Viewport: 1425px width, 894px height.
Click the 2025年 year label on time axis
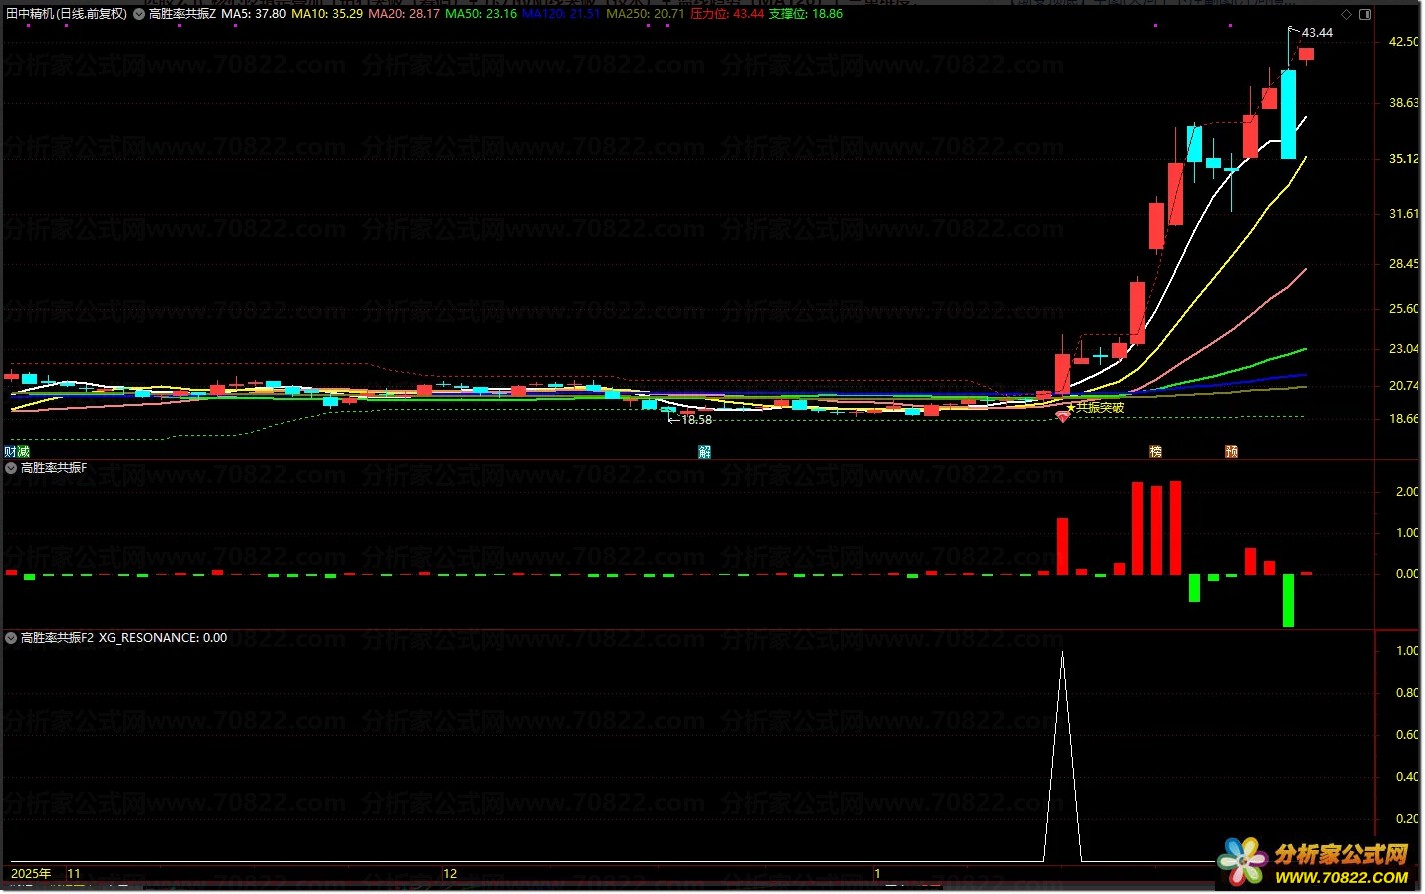(x=31, y=873)
